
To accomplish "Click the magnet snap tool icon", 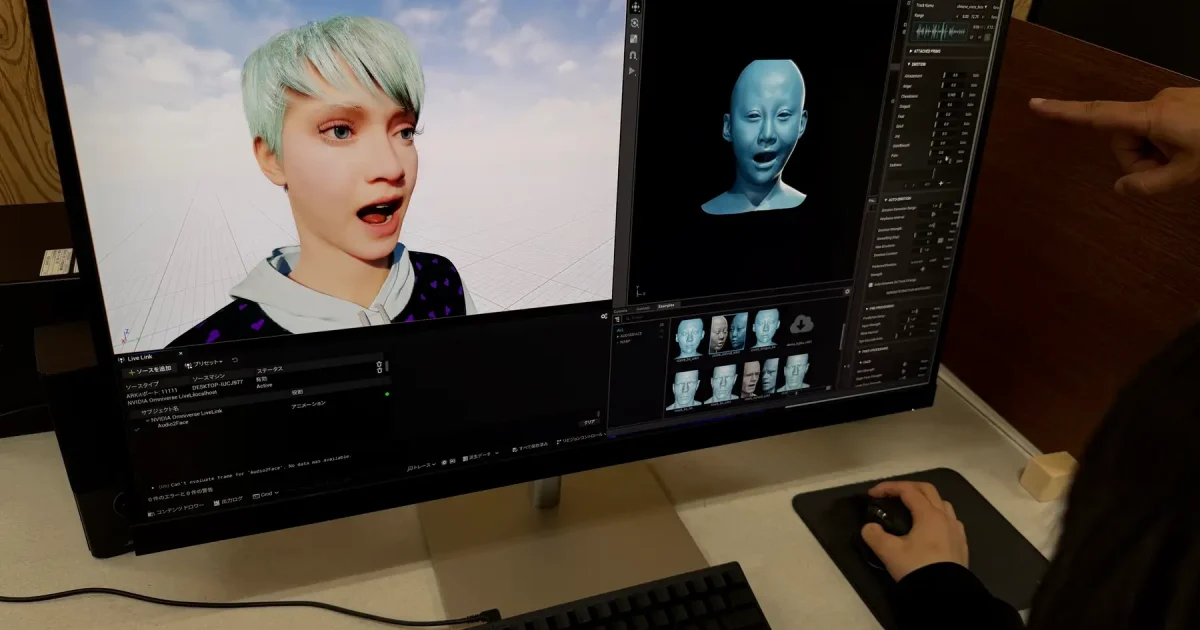I will click(x=633, y=54).
